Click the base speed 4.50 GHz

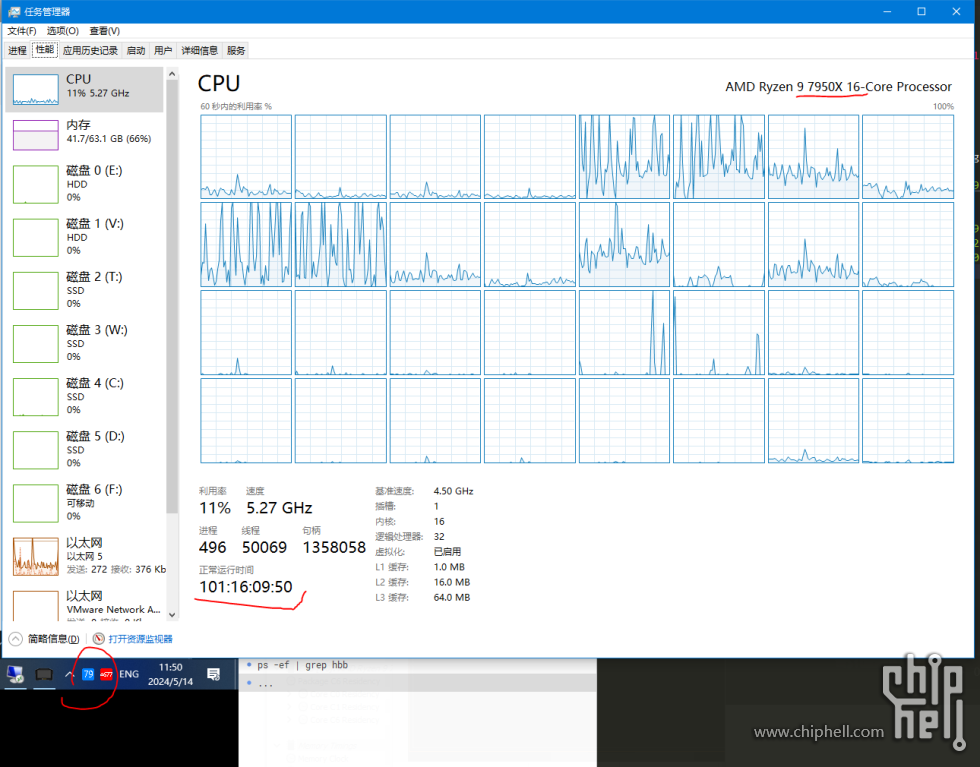click(x=453, y=491)
